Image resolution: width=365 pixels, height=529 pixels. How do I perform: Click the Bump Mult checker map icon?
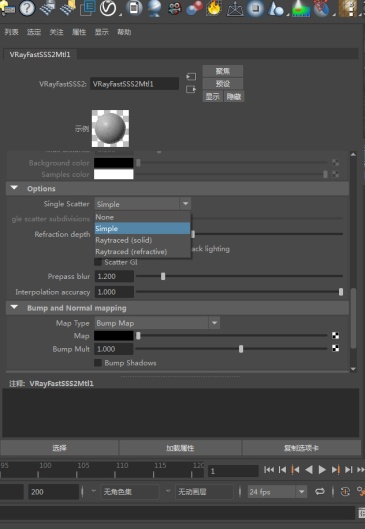[335, 348]
